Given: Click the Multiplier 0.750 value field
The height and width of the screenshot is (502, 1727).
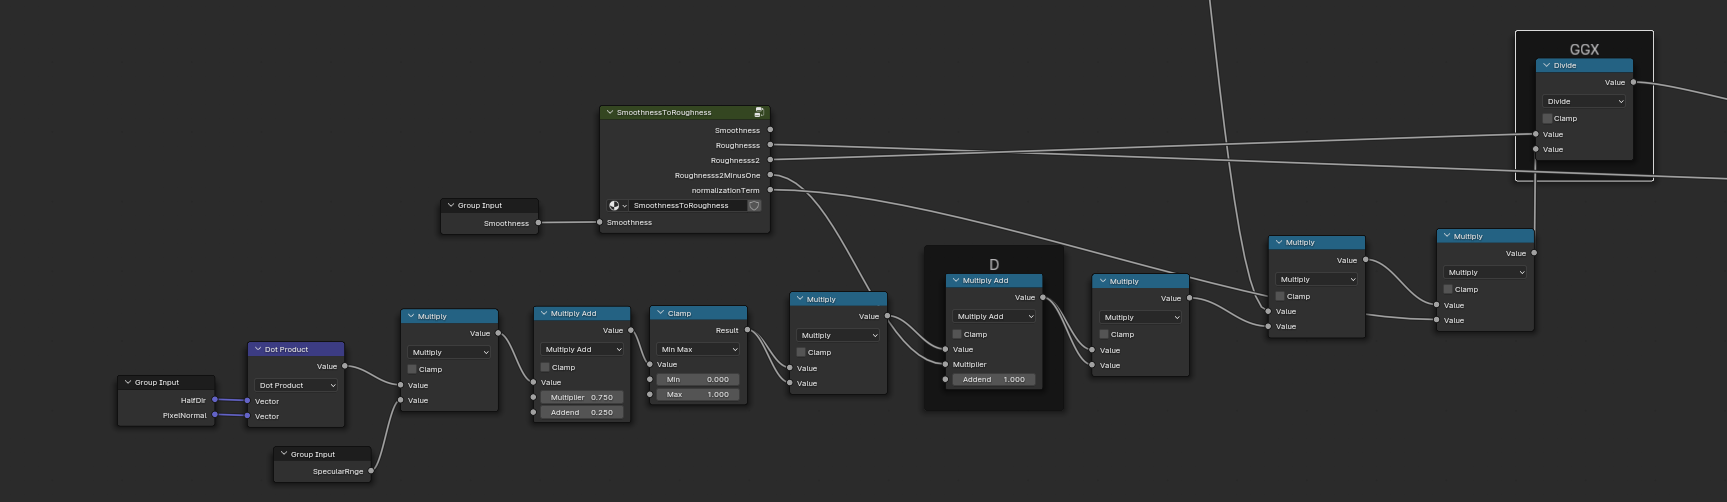Looking at the screenshot, I should pos(582,397).
